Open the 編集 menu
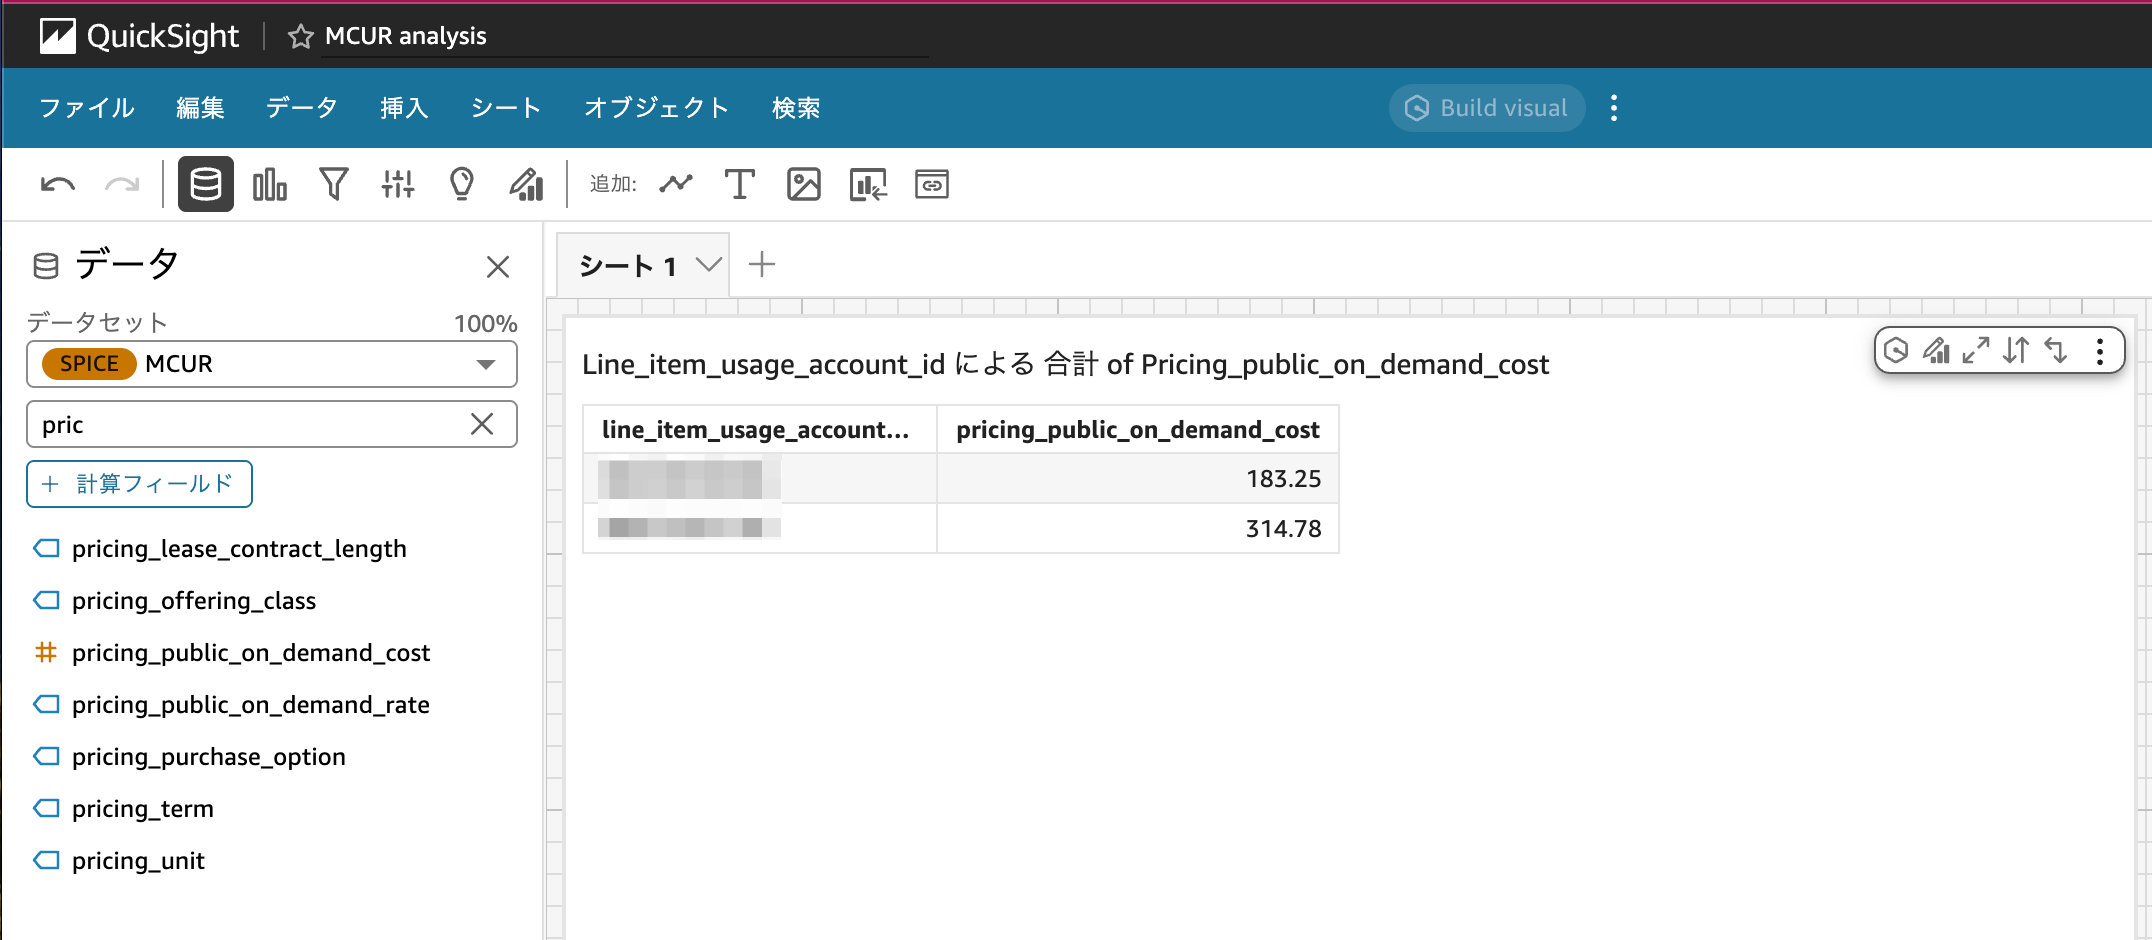This screenshot has height=940, width=2152. point(200,108)
